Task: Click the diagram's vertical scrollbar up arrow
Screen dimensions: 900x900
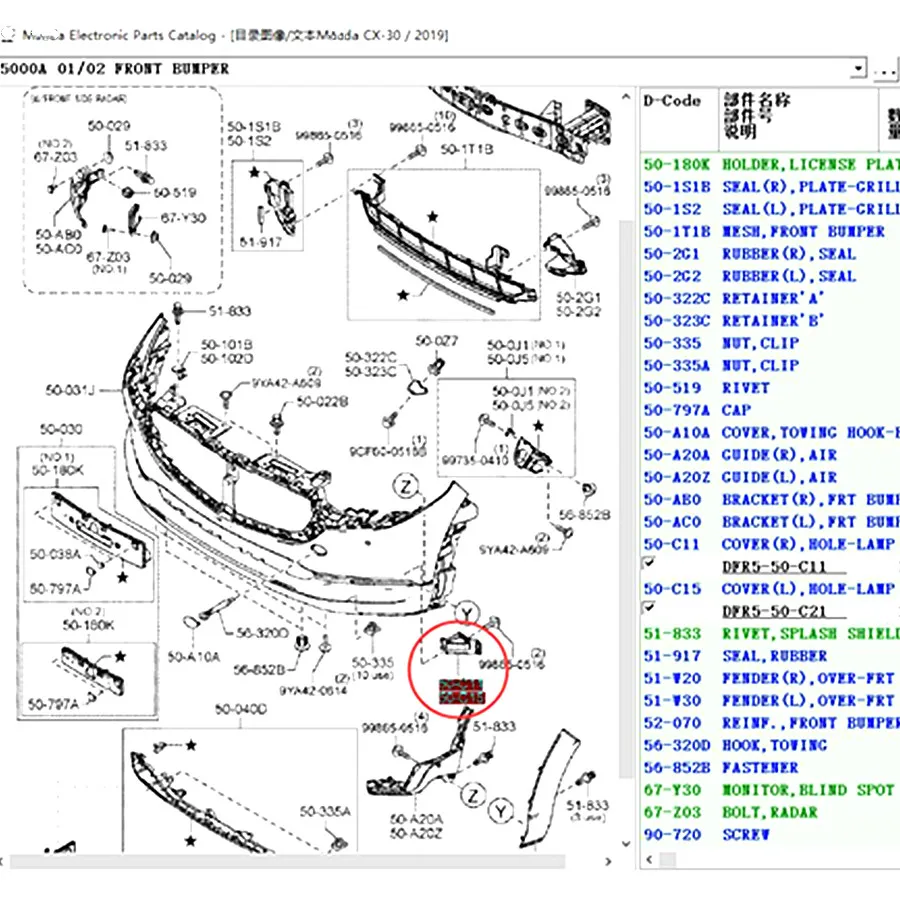Action: pyautogui.click(x=626, y=98)
